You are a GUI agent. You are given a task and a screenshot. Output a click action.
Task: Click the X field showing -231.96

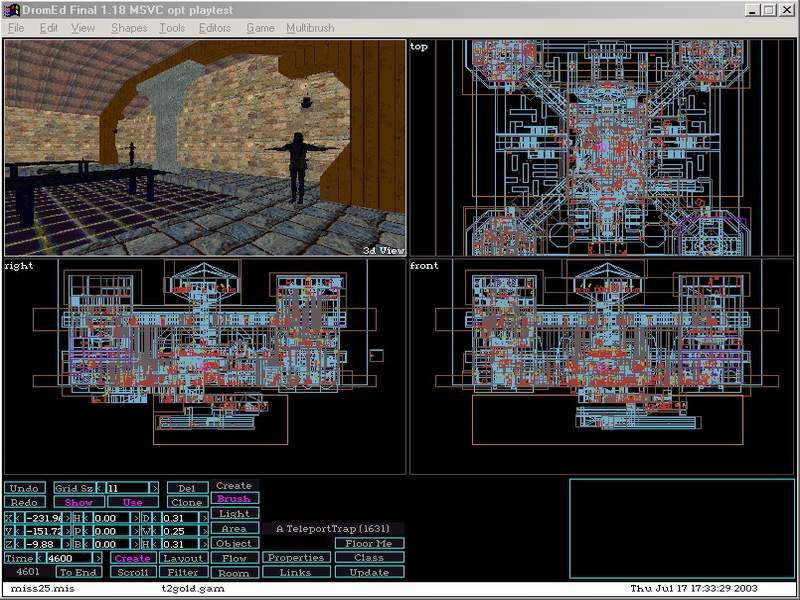[x=43, y=518]
